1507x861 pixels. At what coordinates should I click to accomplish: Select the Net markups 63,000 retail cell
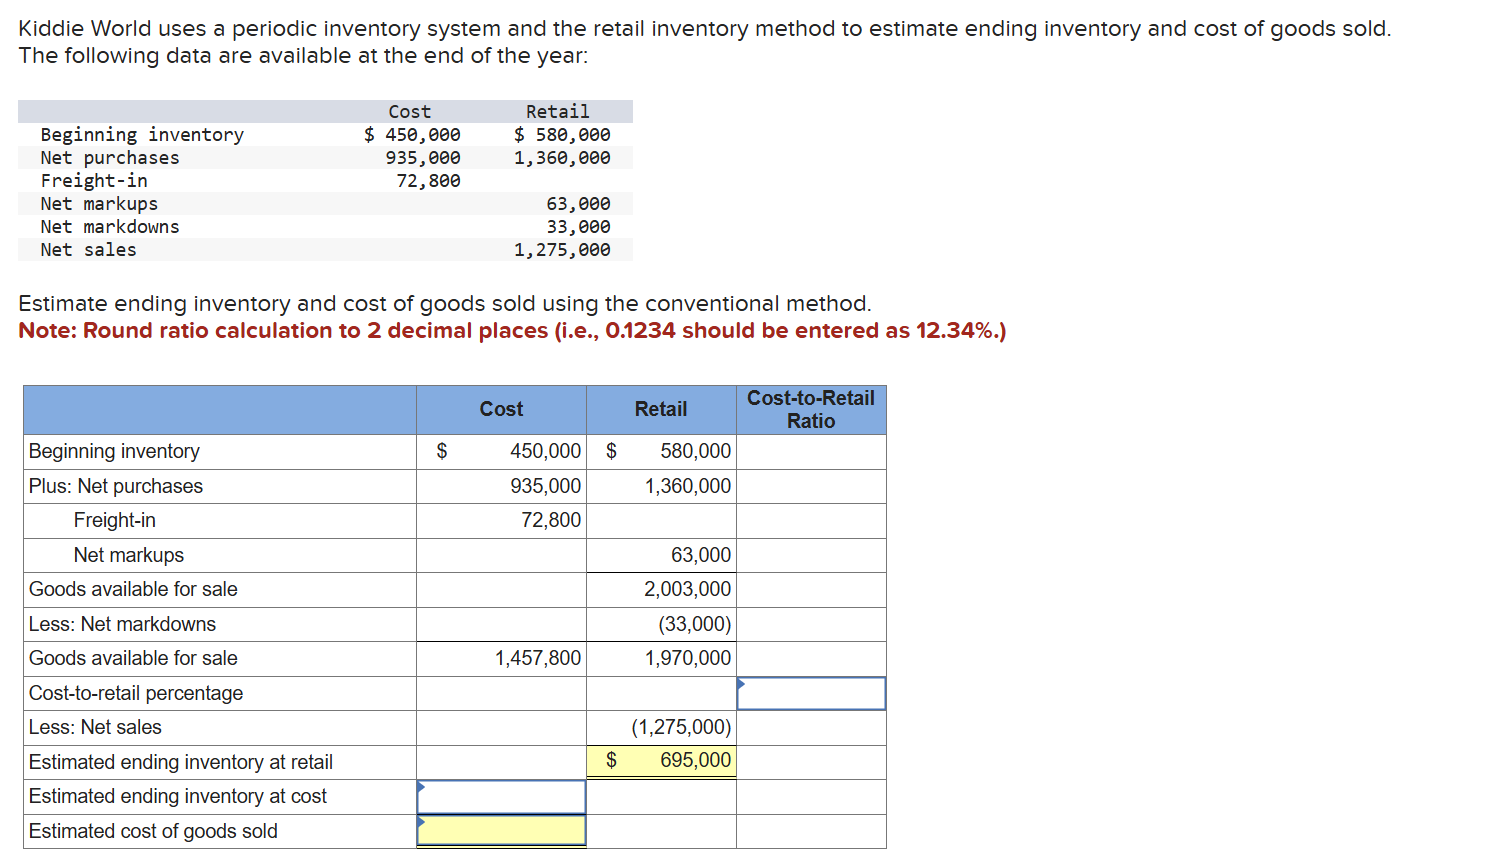pos(700,555)
